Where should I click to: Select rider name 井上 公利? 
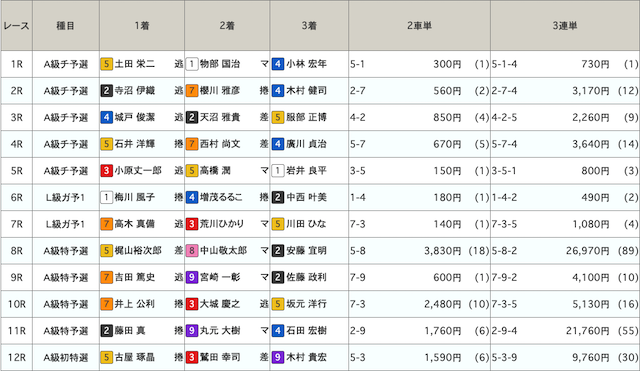tap(135, 304)
